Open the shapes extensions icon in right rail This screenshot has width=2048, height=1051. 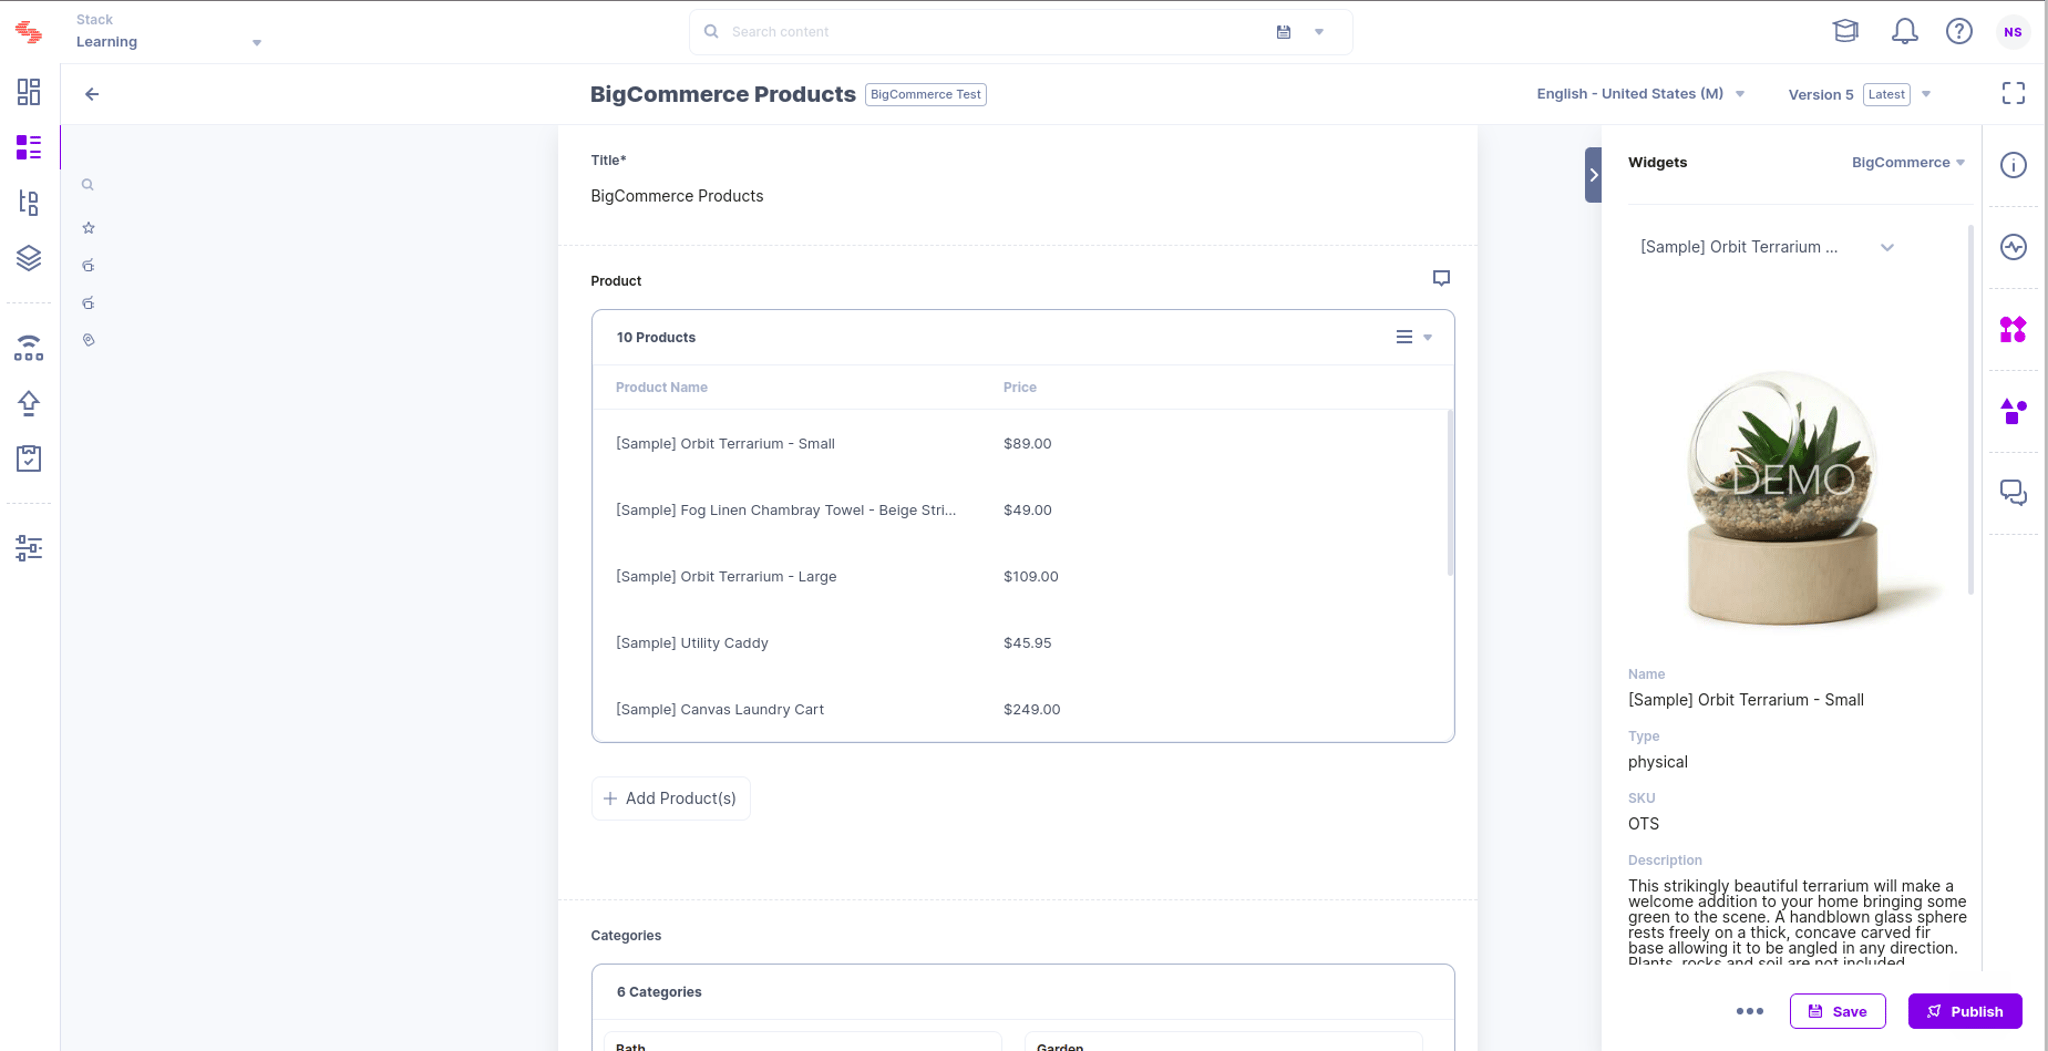click(2013, 411)
